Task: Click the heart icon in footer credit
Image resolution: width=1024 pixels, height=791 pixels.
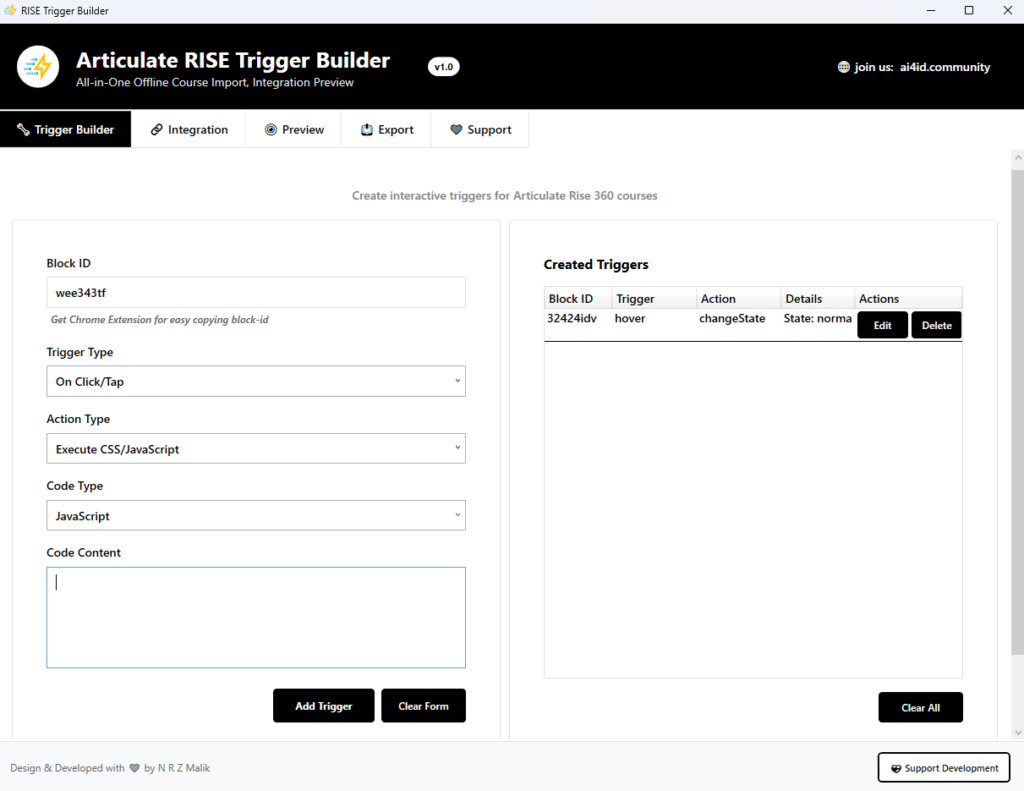Action: 135,769
